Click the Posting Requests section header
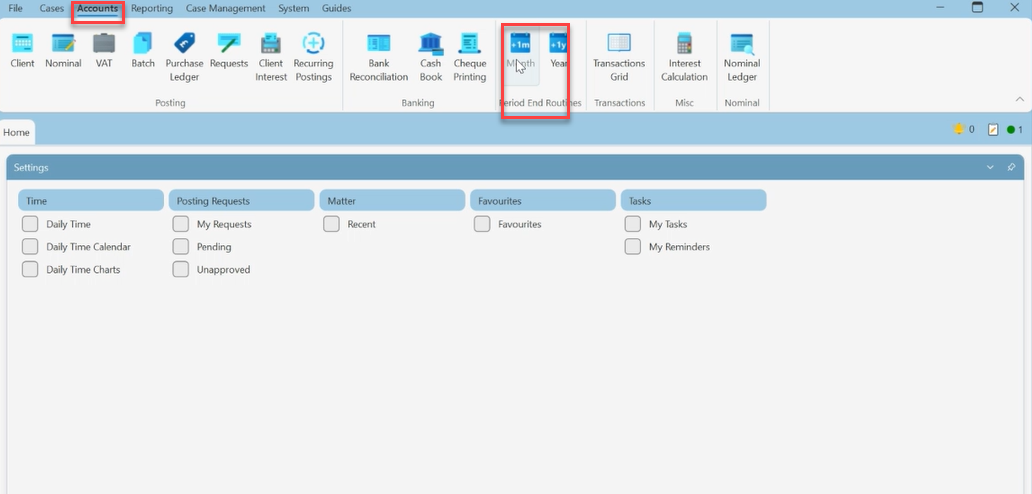Image resolution: width=1032 pixels, height=494 pixels. click(x=242, y=201)
